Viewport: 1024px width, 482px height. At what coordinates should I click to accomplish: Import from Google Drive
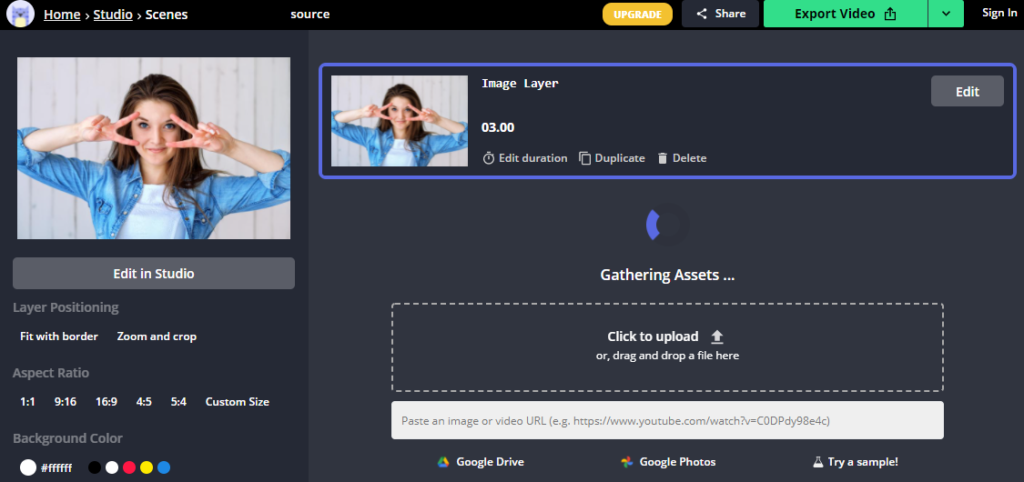490,462
